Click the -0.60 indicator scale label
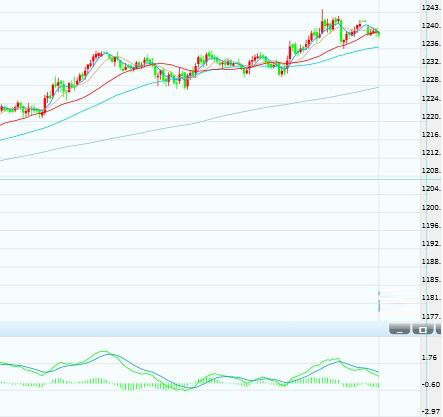 (432, 384)
